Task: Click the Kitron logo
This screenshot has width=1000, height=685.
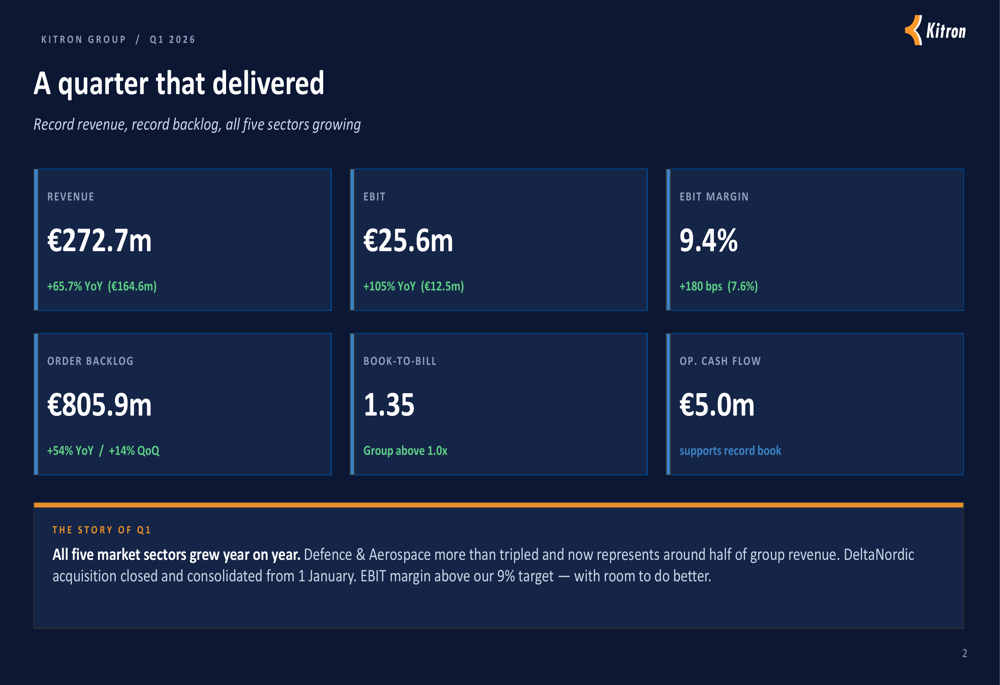Action: [936, 31]
